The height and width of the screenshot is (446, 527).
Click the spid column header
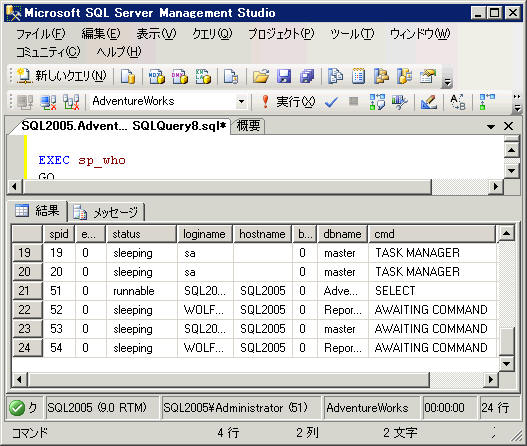pyautogui.click(x=59, y=234)
